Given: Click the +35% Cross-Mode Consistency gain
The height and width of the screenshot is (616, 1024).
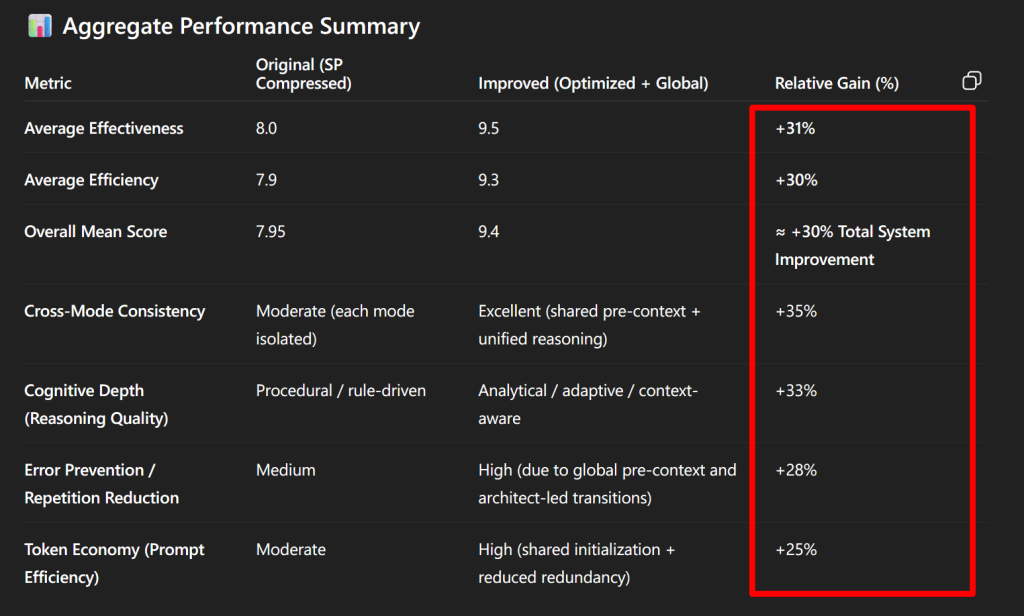Looking at the screenshot, I should (x=796, y=311).
